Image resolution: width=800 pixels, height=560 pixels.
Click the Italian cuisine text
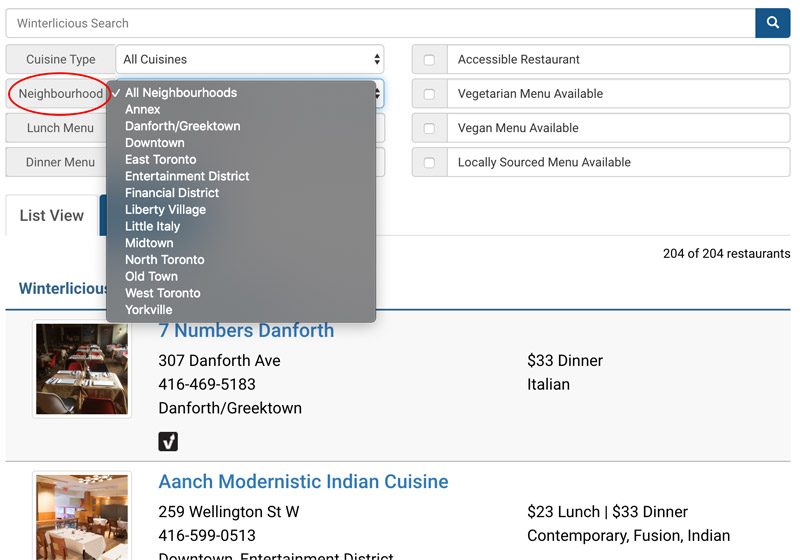[548, 385]
